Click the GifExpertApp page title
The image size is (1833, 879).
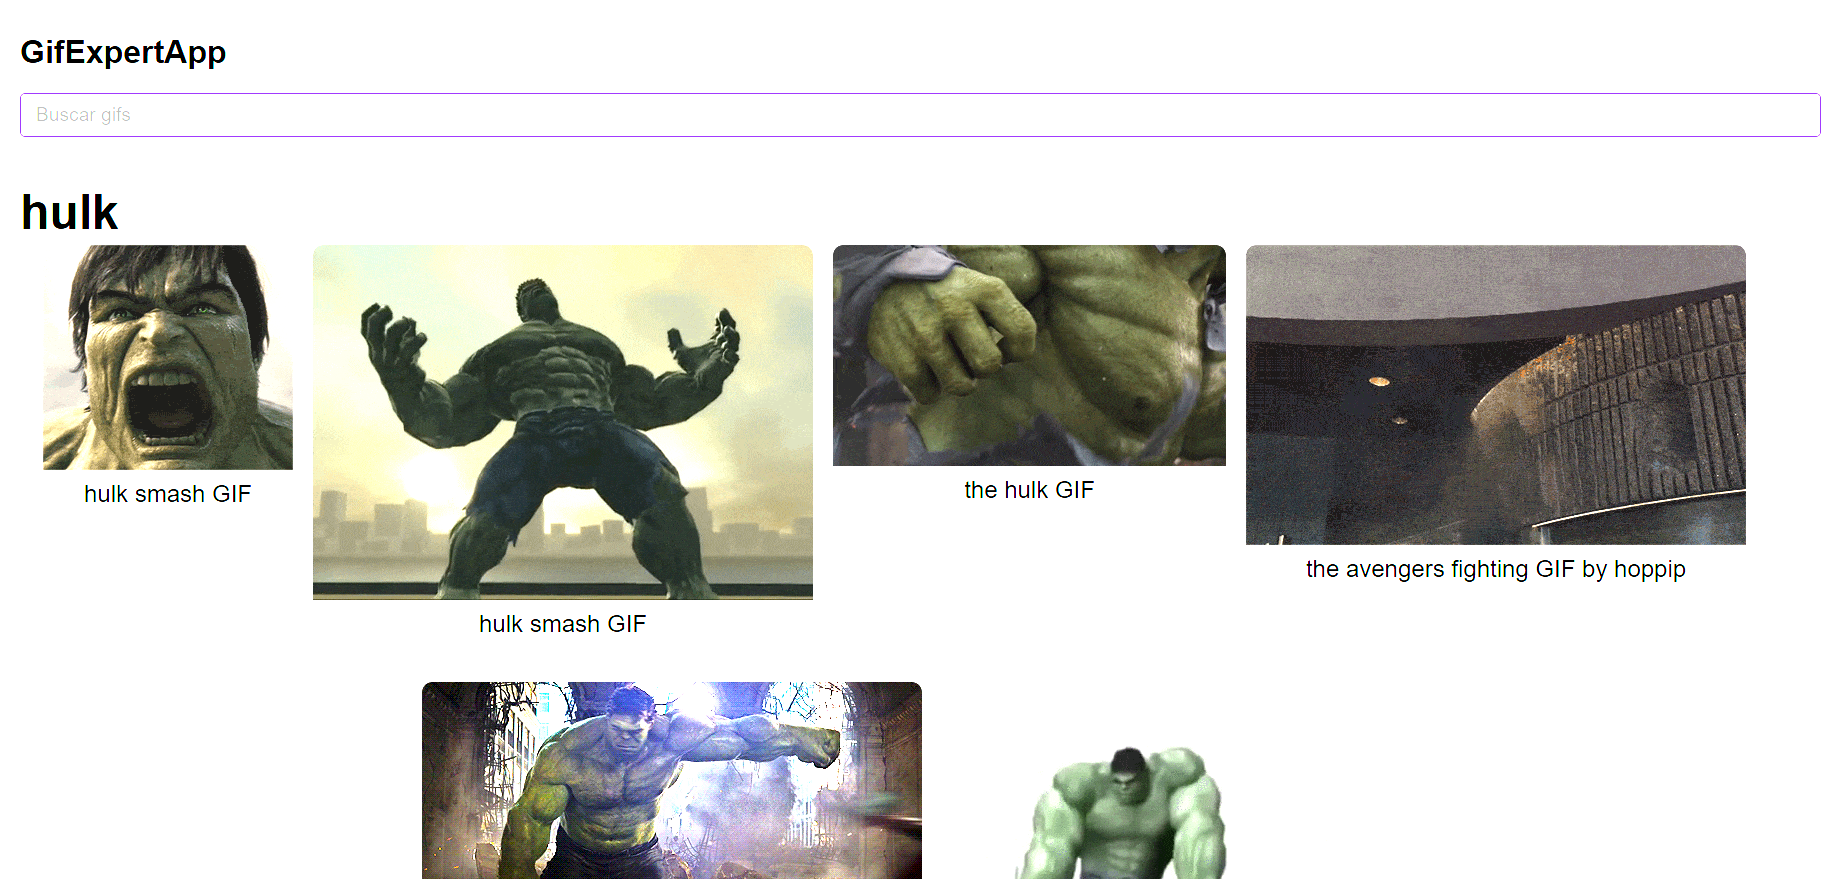click(123, 52)
